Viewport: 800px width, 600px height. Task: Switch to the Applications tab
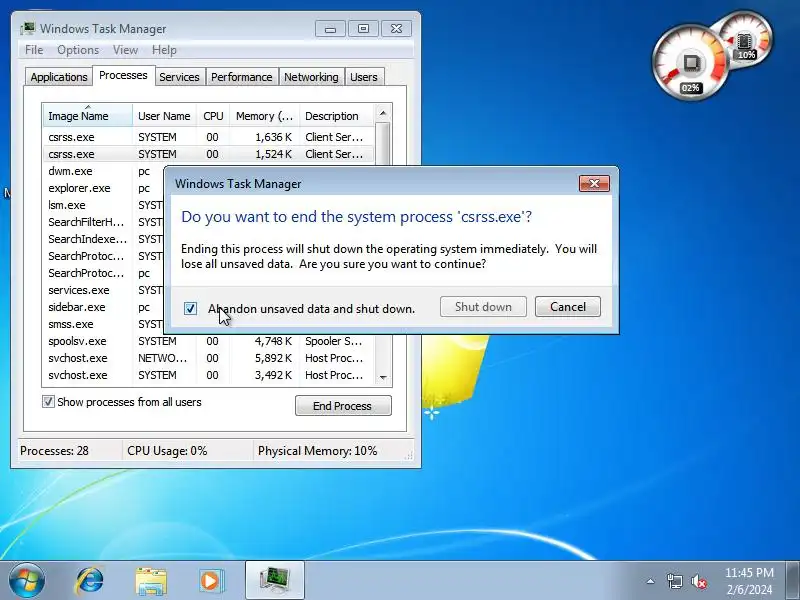59,77
